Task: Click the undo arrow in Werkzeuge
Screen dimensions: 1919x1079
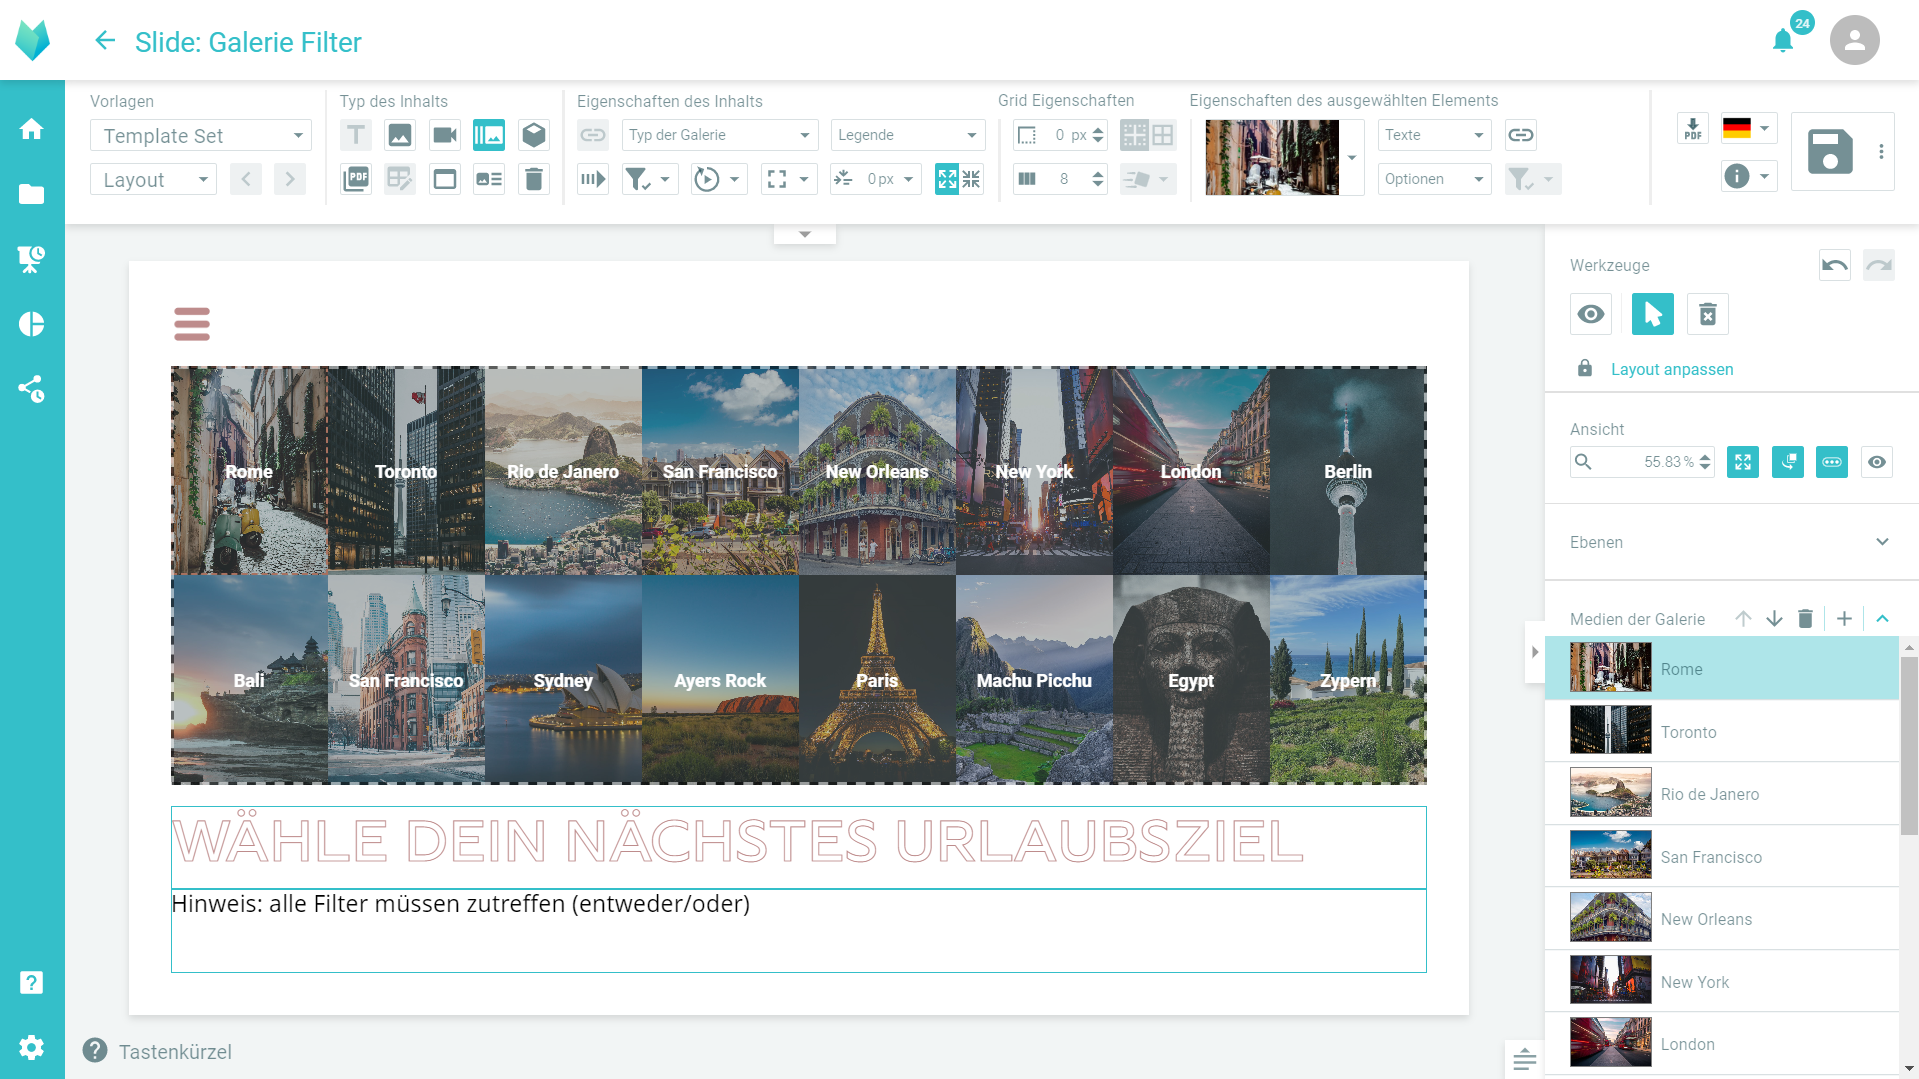Action: tap(1835, 265)
